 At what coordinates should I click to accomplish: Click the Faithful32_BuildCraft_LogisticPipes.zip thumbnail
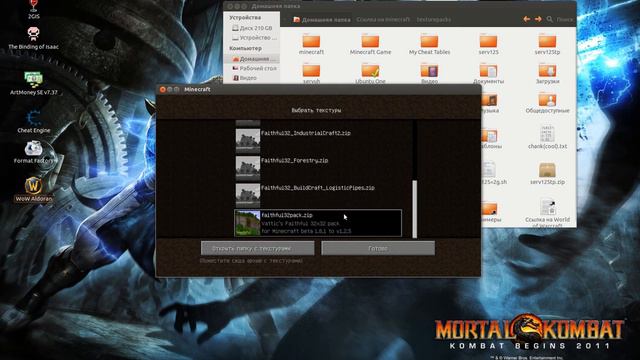point(248,195)
